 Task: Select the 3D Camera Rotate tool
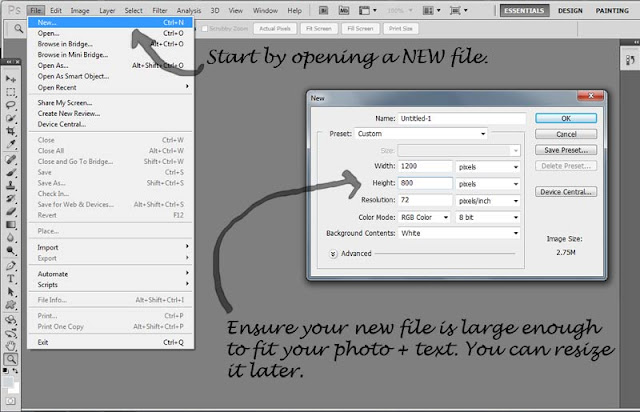click(11, 333)
